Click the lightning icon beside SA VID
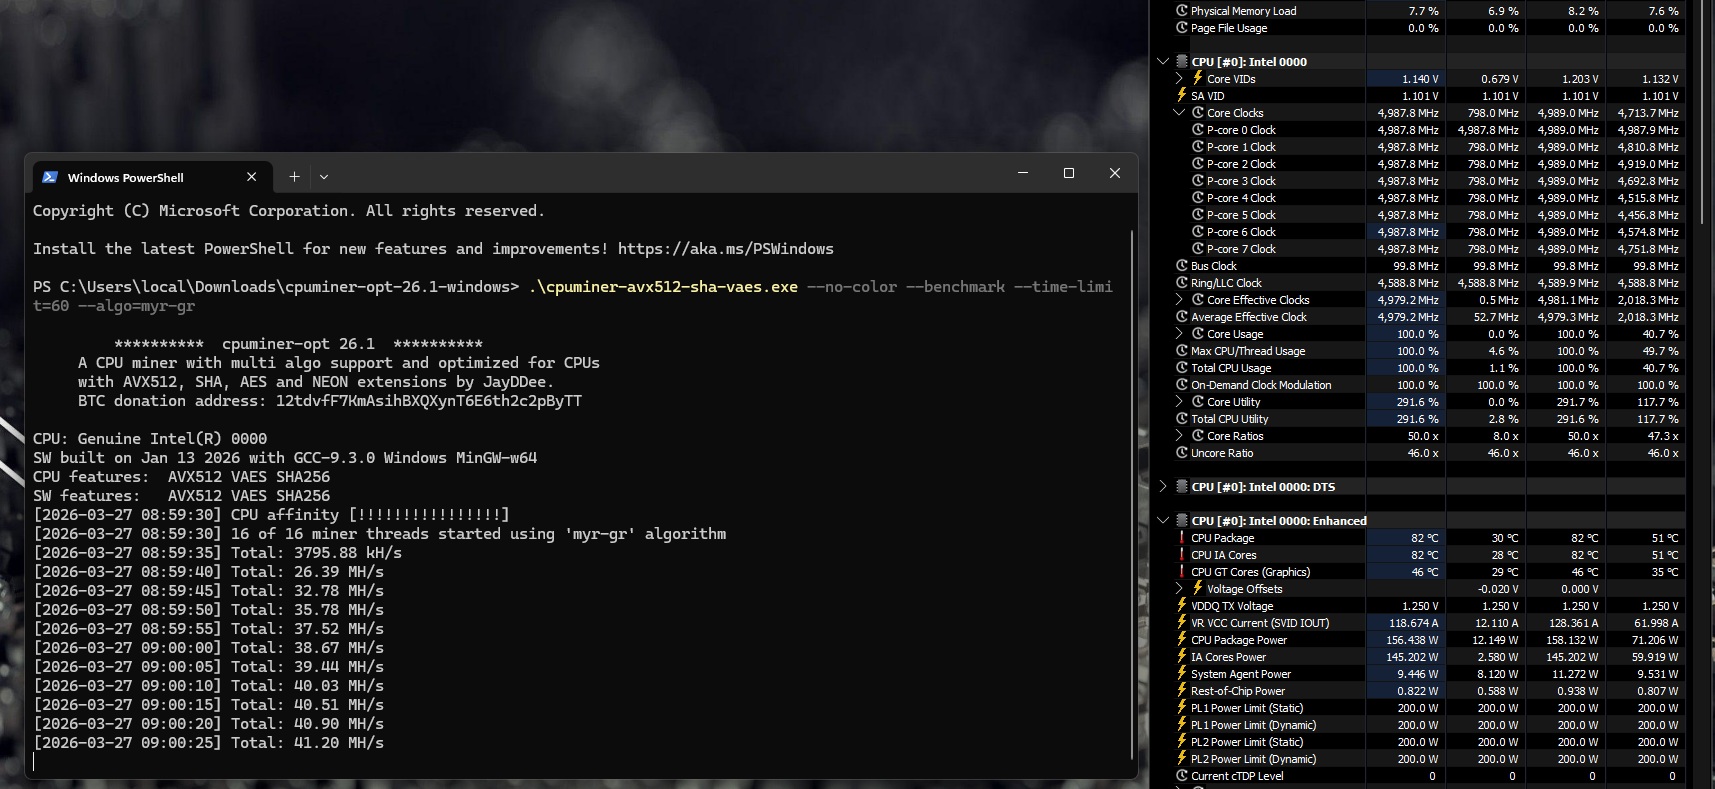 tap(1182, 95)
